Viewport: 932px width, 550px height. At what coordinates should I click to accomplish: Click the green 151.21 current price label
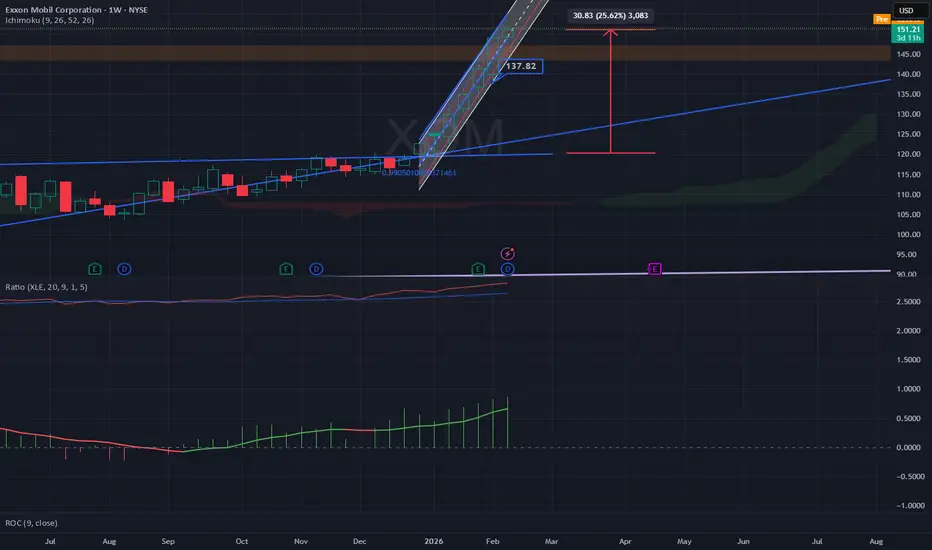pos(908,33)
